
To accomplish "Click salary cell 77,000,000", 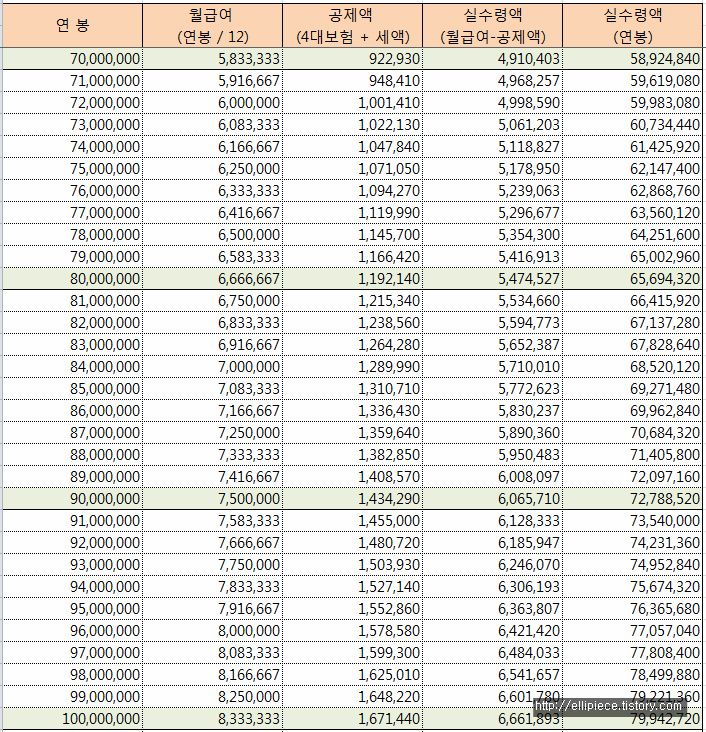I will tap(72, 212).
